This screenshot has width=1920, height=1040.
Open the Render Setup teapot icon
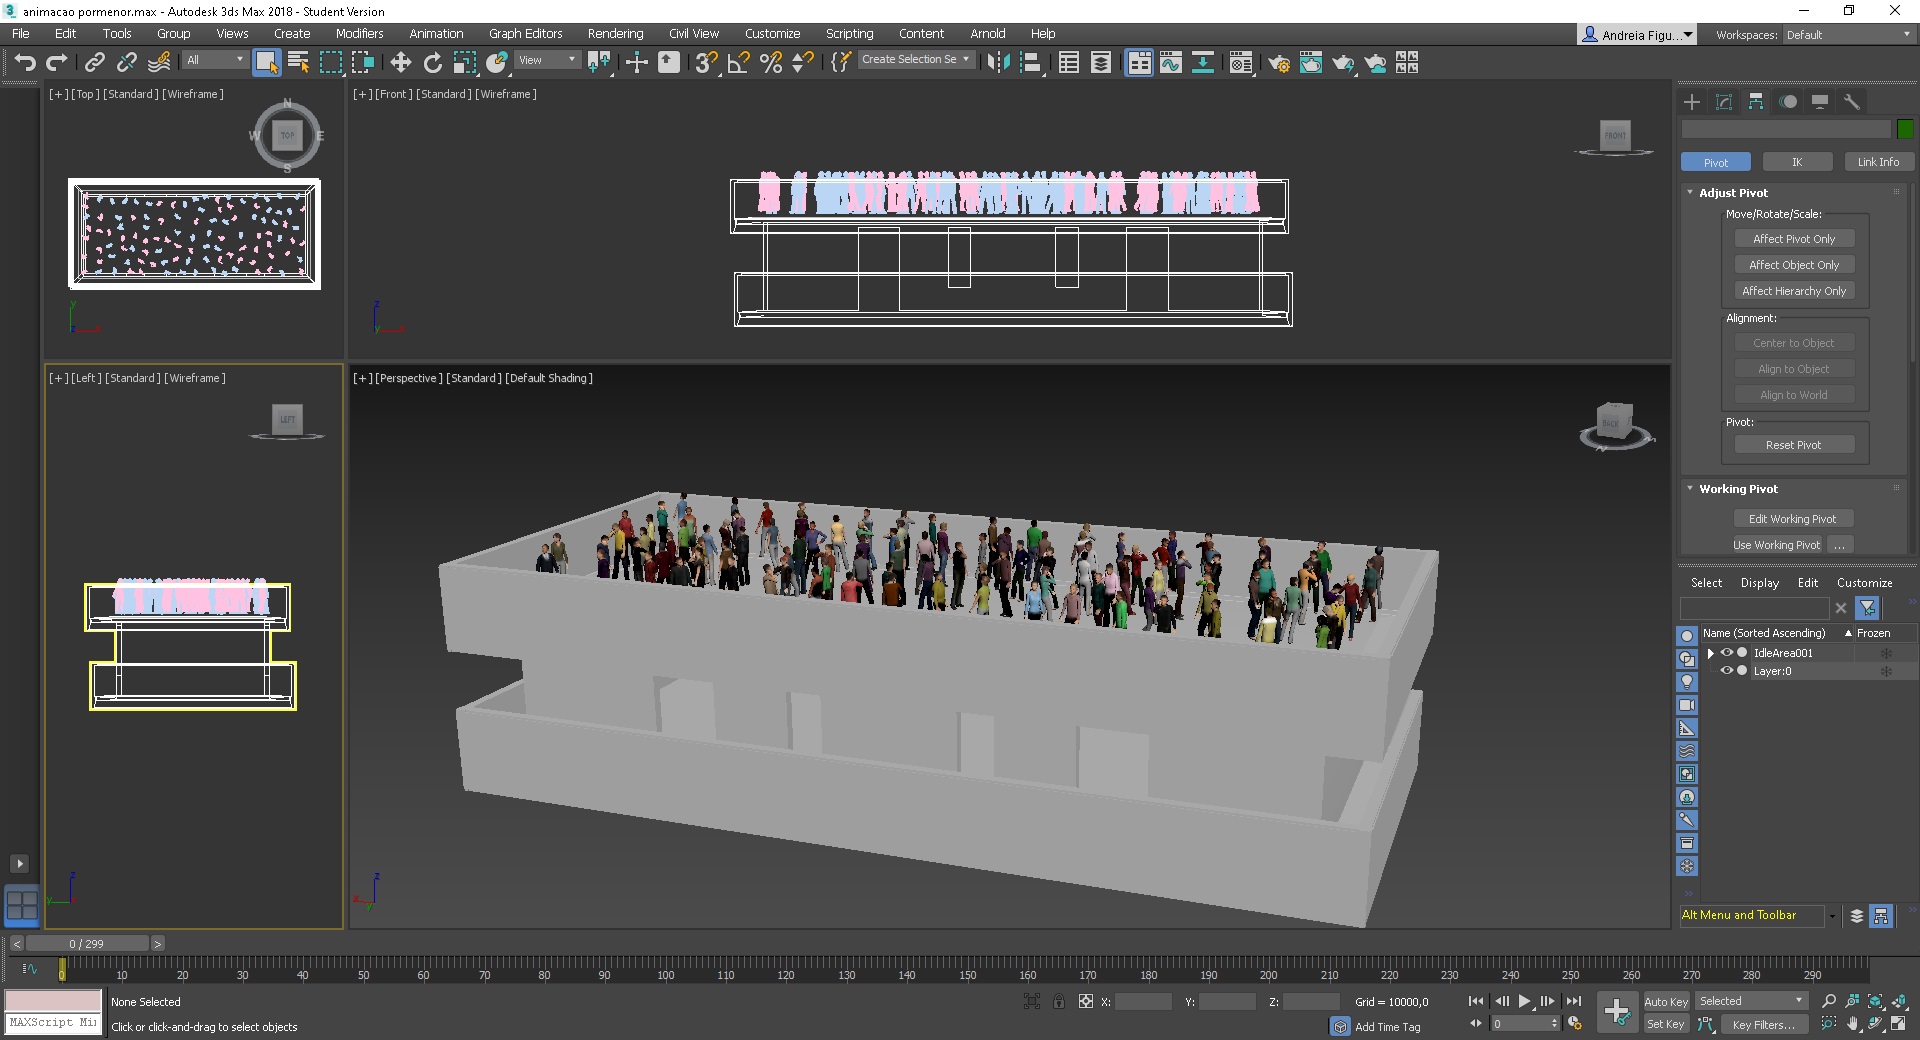click(x=1278, y=63)
